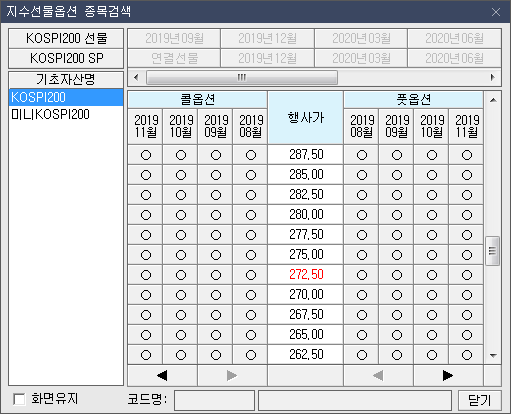
Task: Select futures month 2019년09월
Action: pos(174,38)
